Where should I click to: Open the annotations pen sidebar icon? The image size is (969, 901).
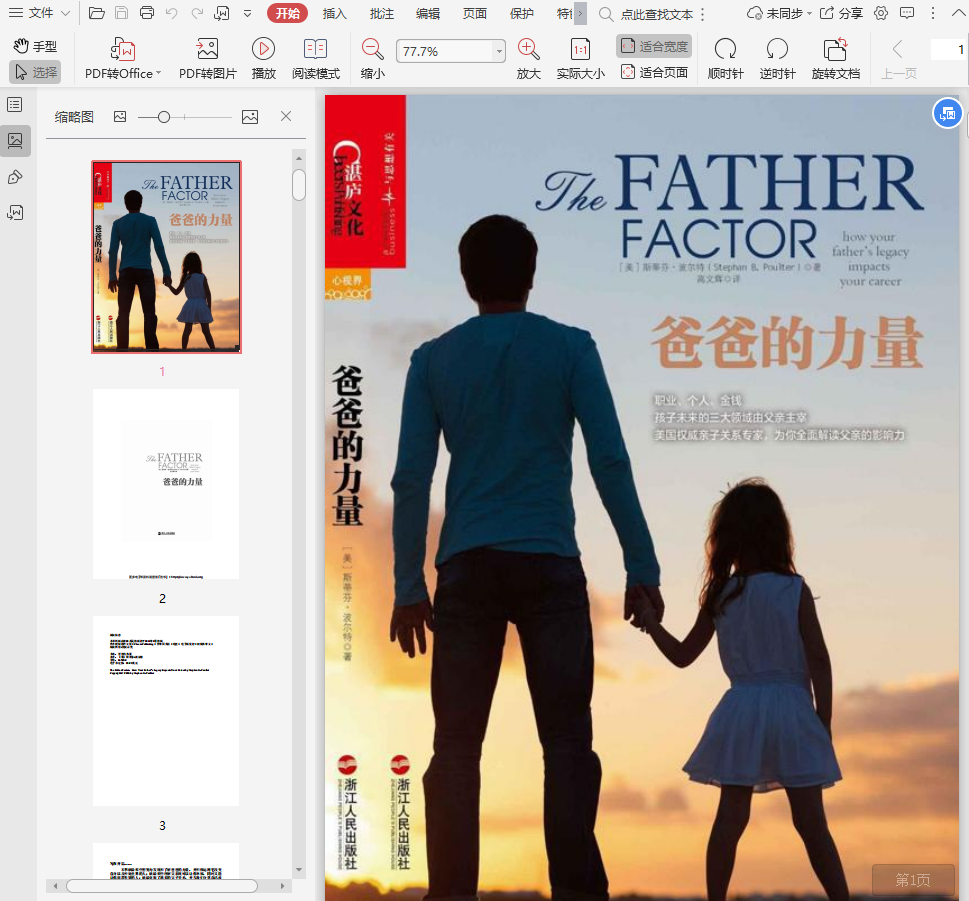point(15,177)
